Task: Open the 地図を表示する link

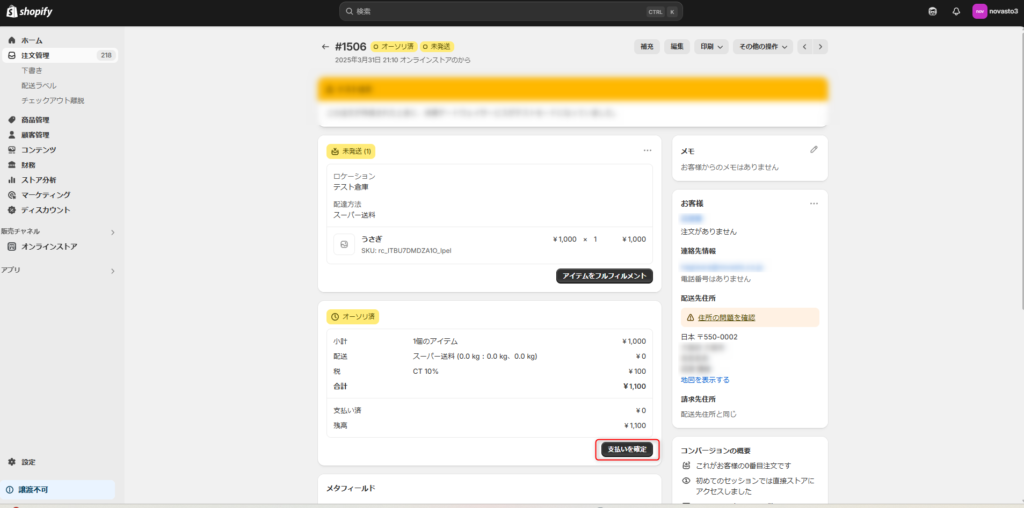Action: 705,380
